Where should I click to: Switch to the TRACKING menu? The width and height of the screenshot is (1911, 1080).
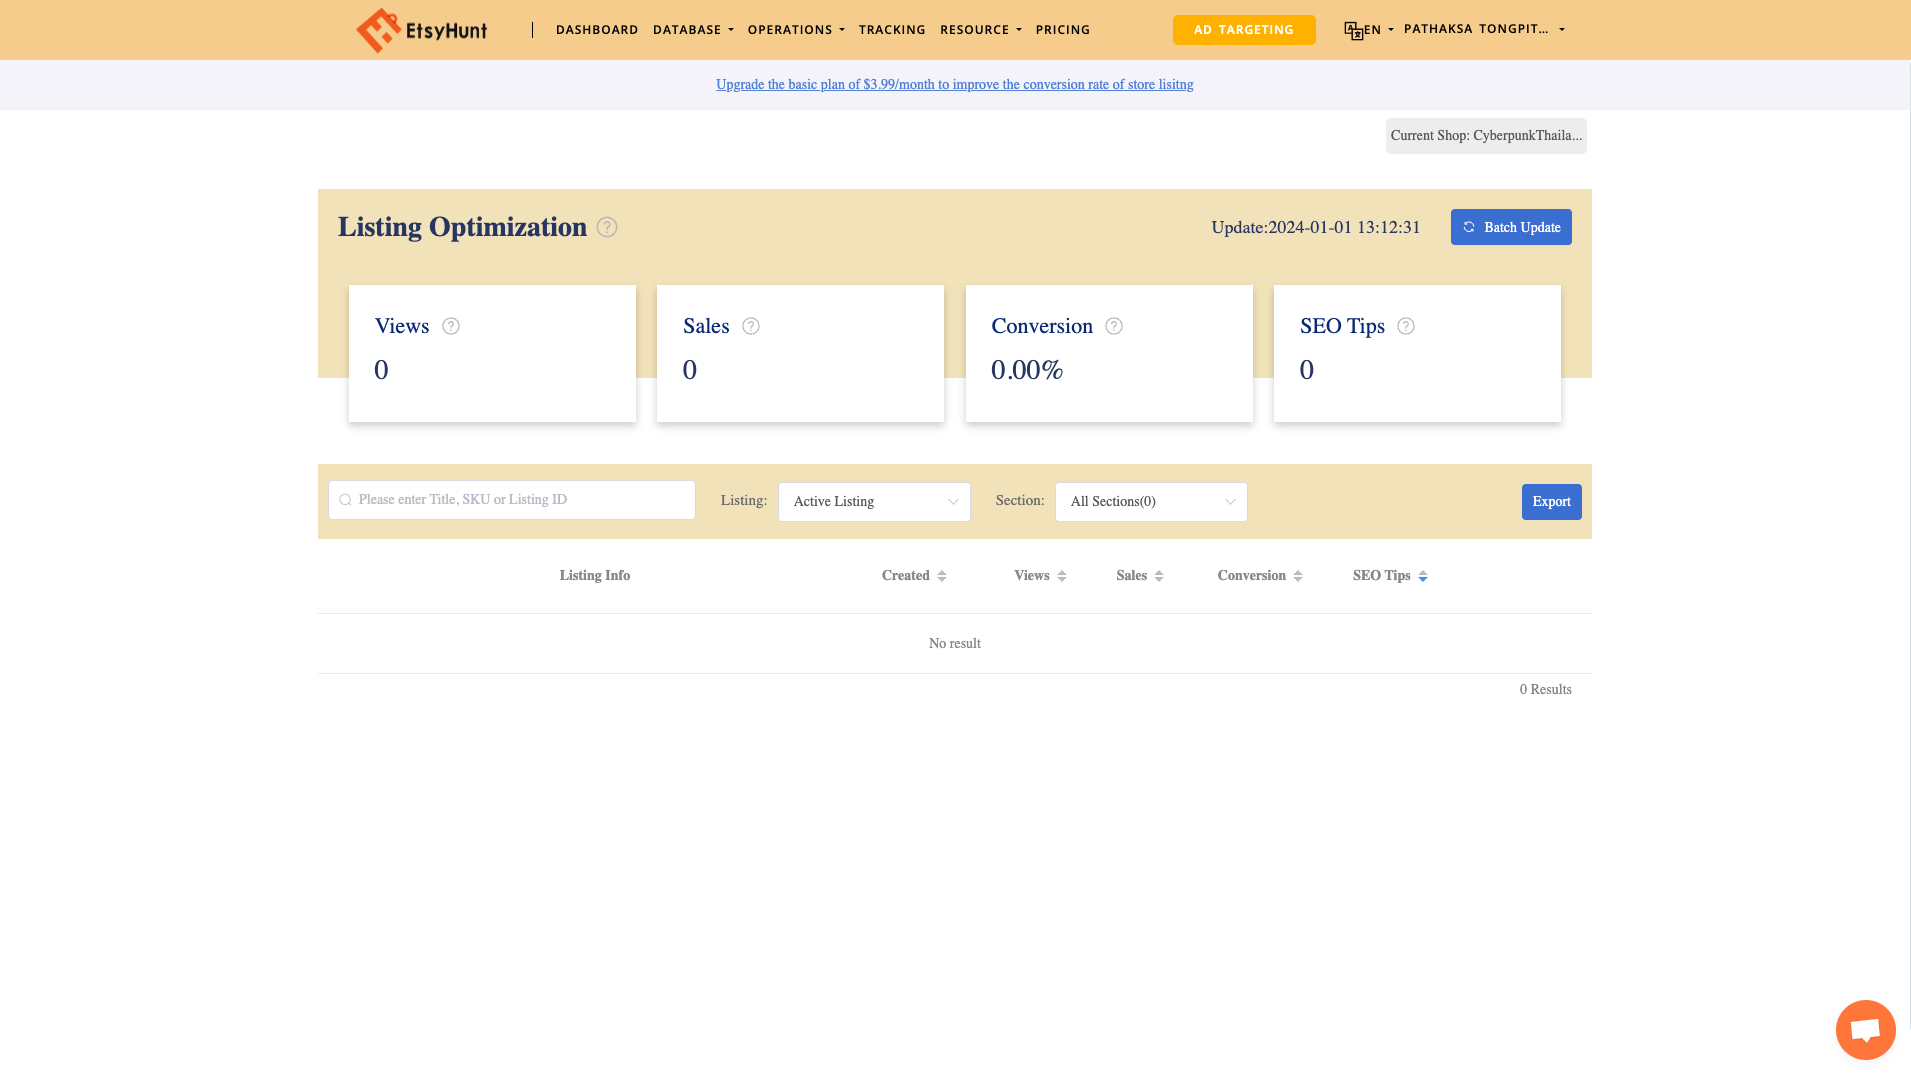pyautogui.click(x=892, y=29)
